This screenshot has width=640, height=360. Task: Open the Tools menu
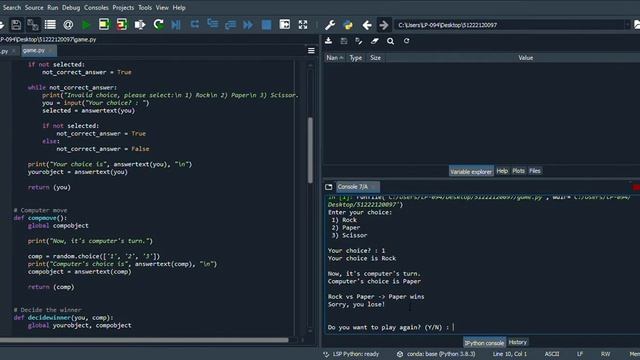pyautogui.click(x=145, y=7)
